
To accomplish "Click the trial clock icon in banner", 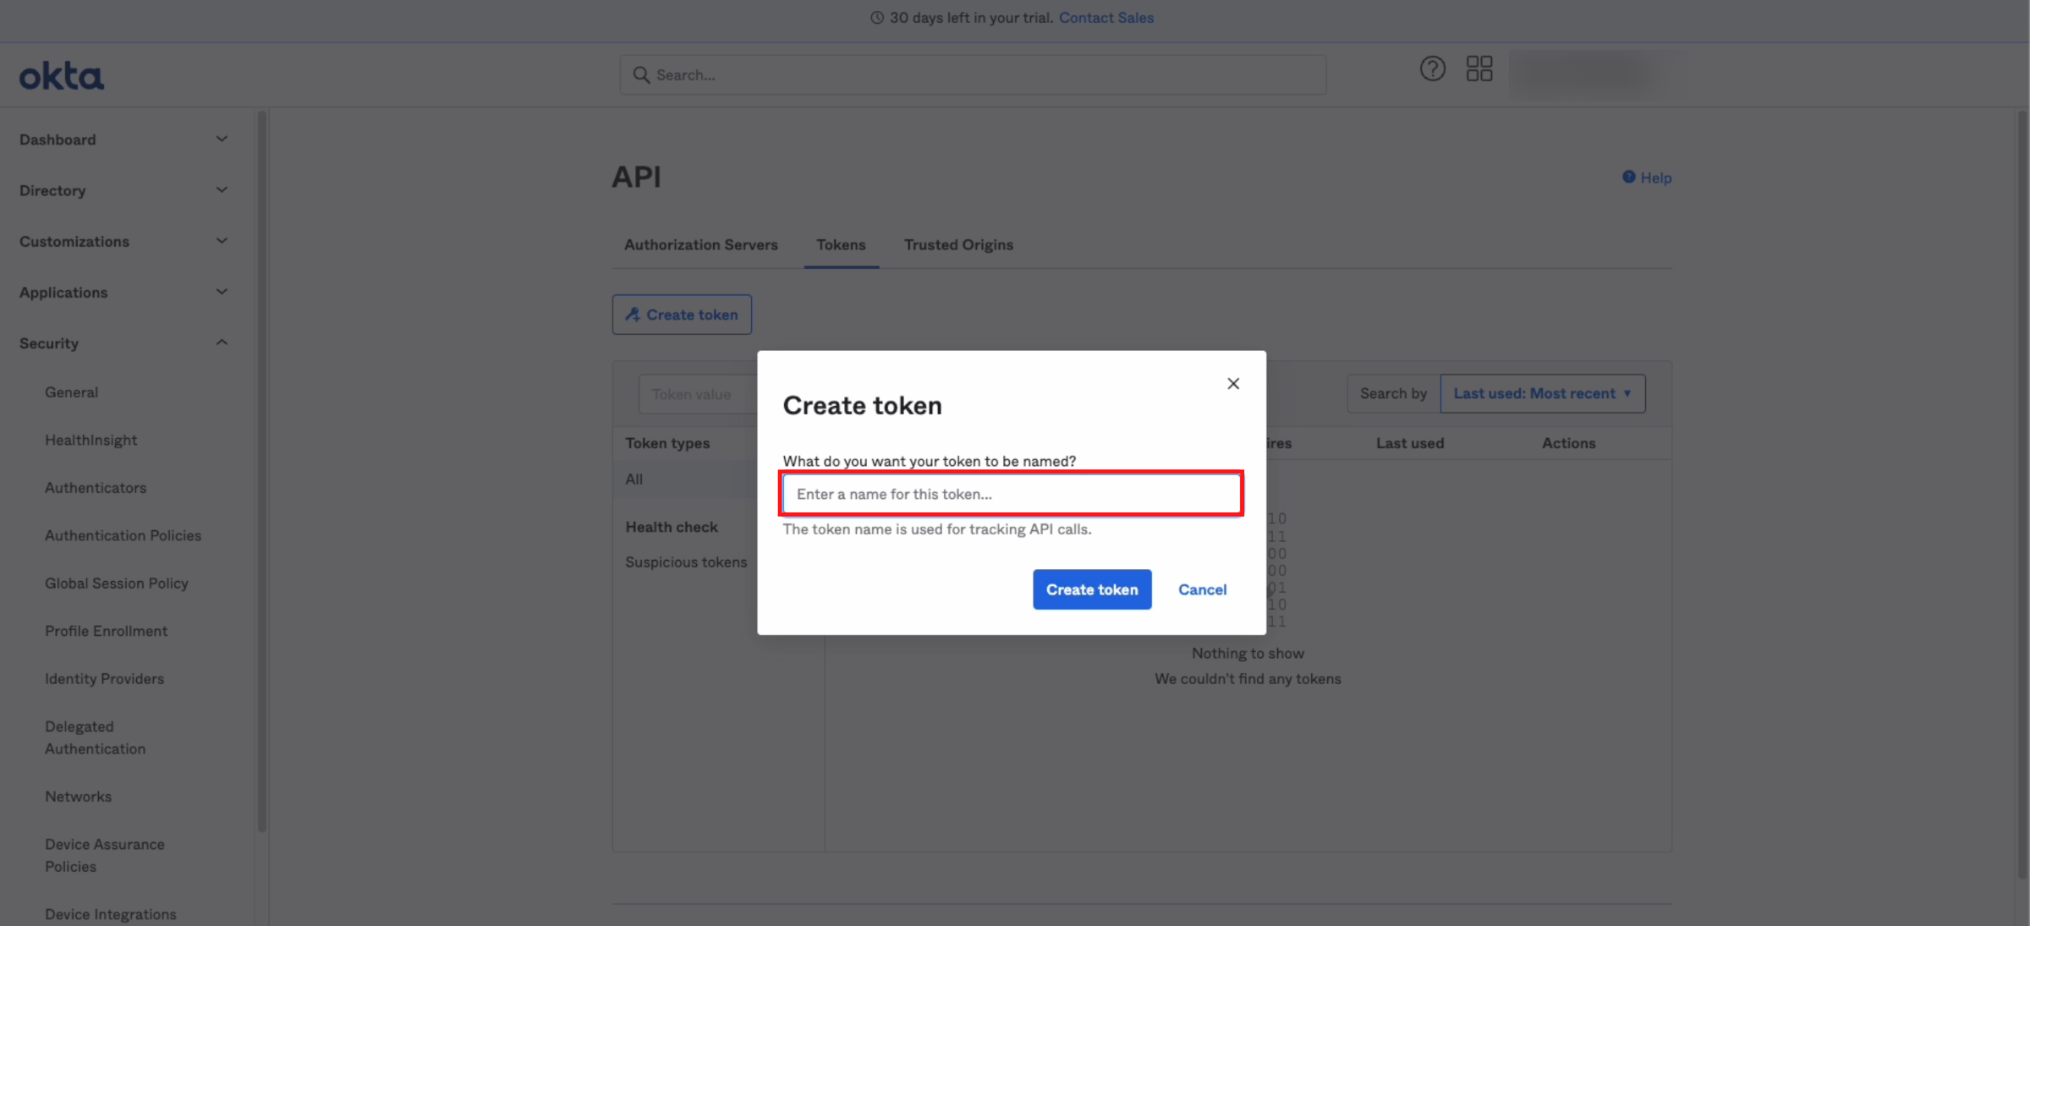I will pos(877,18).
